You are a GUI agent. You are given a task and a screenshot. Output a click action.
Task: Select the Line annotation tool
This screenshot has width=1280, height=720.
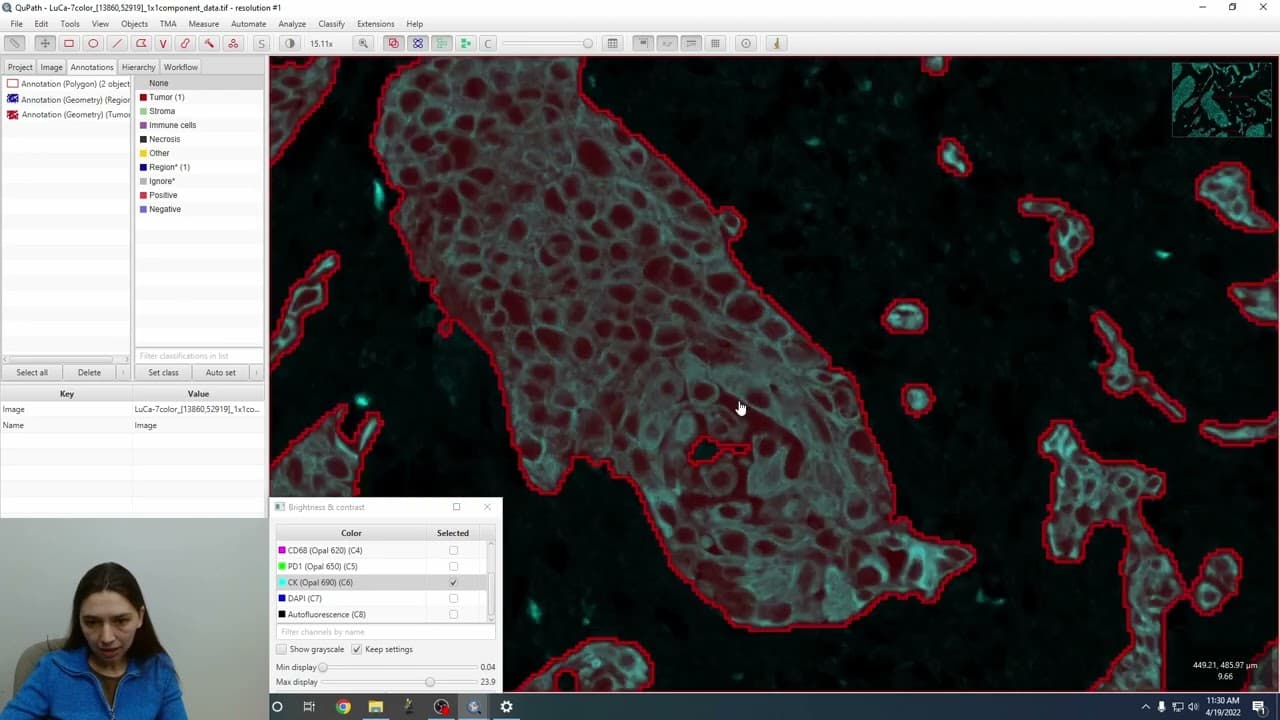pos(117,43)
